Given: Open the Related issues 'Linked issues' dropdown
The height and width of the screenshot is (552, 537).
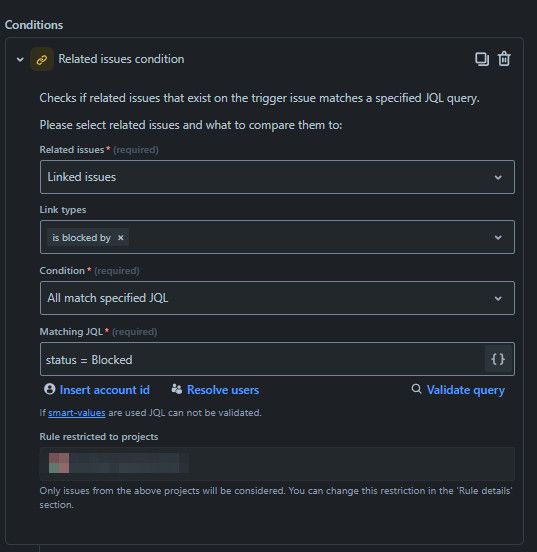Looking at the screenshot, I should [x=277, y=177].
